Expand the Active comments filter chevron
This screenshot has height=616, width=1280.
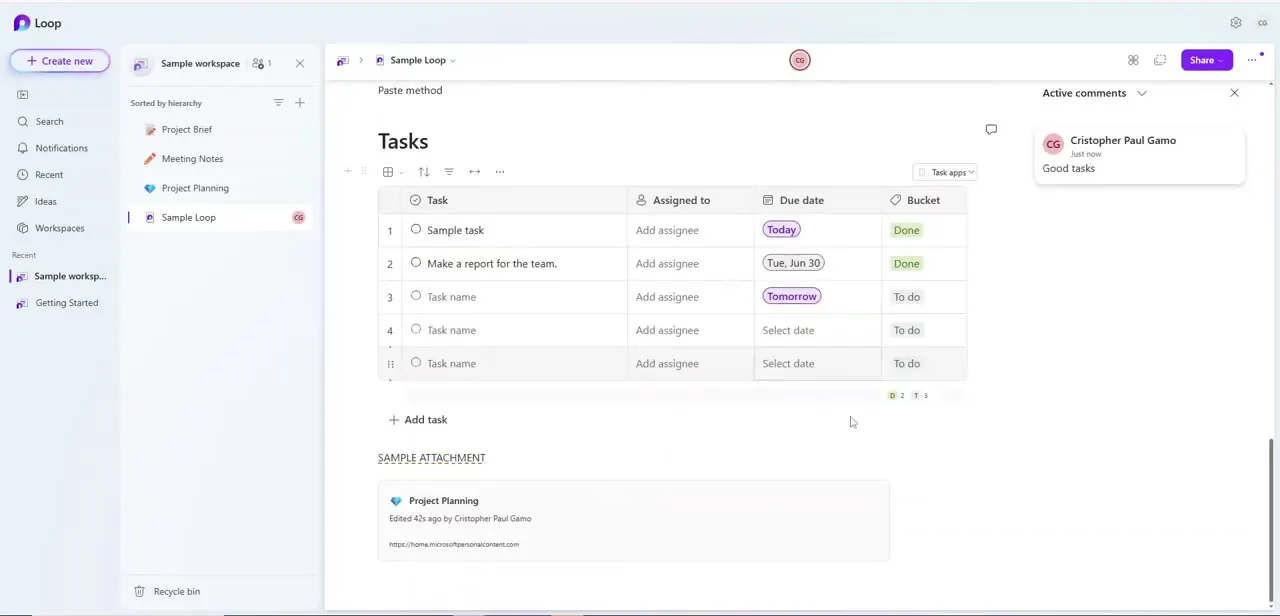point(1142,94)
